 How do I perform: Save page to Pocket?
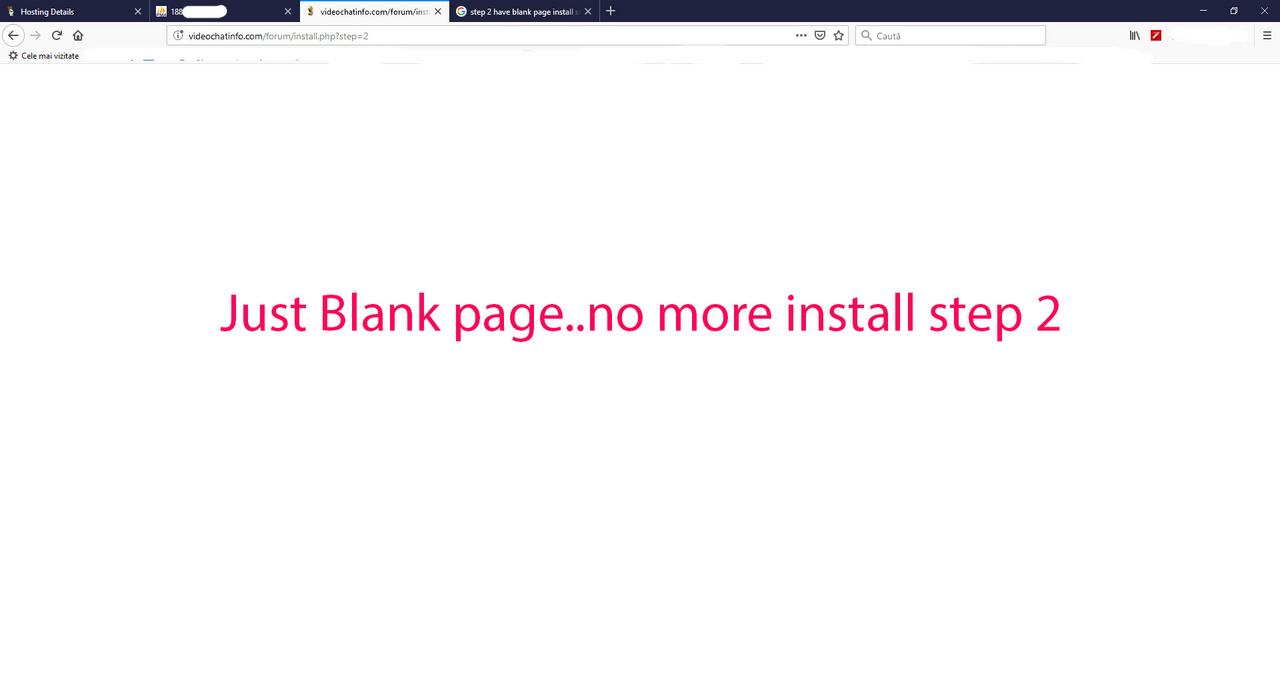[820, 35]
